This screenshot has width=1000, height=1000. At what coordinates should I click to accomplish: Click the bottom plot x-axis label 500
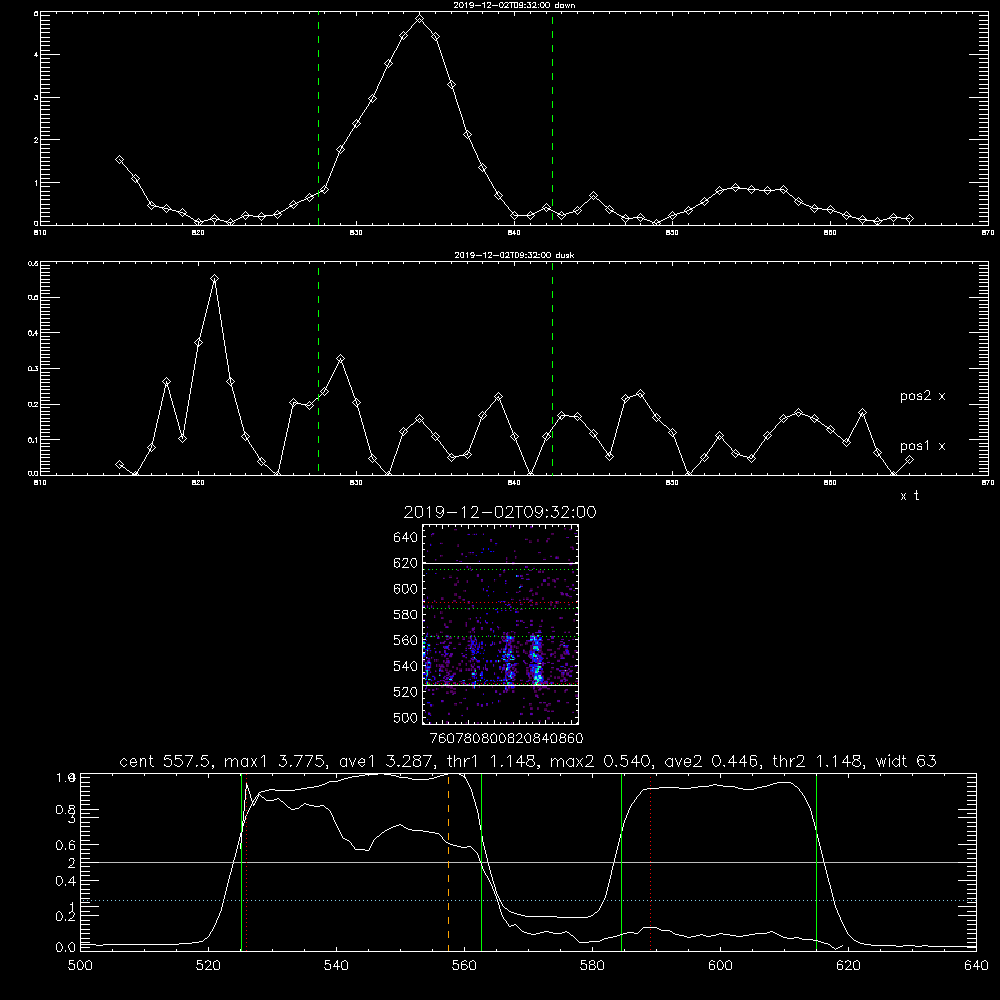(80, 965)
